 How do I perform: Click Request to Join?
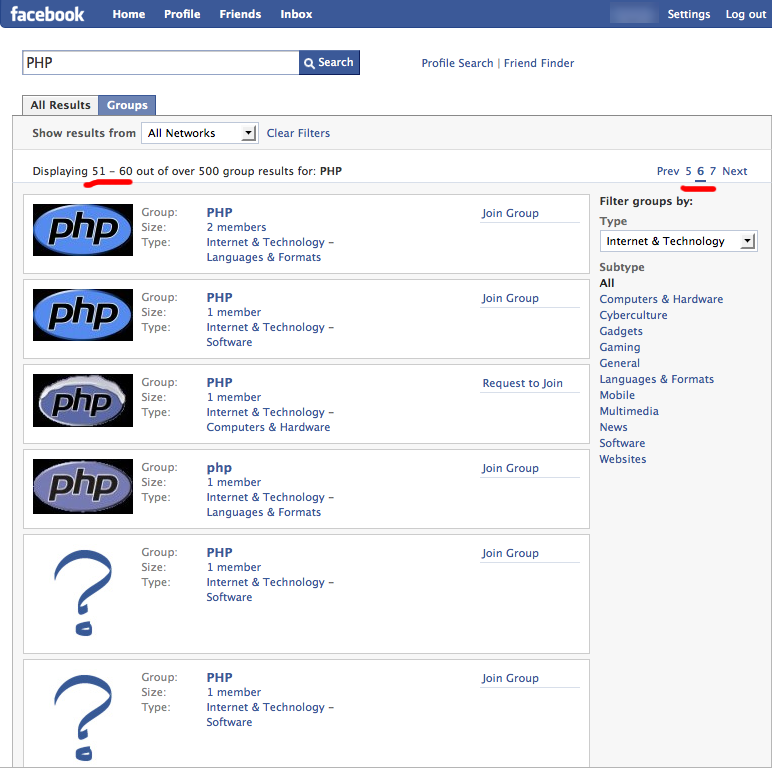(522, 383)
